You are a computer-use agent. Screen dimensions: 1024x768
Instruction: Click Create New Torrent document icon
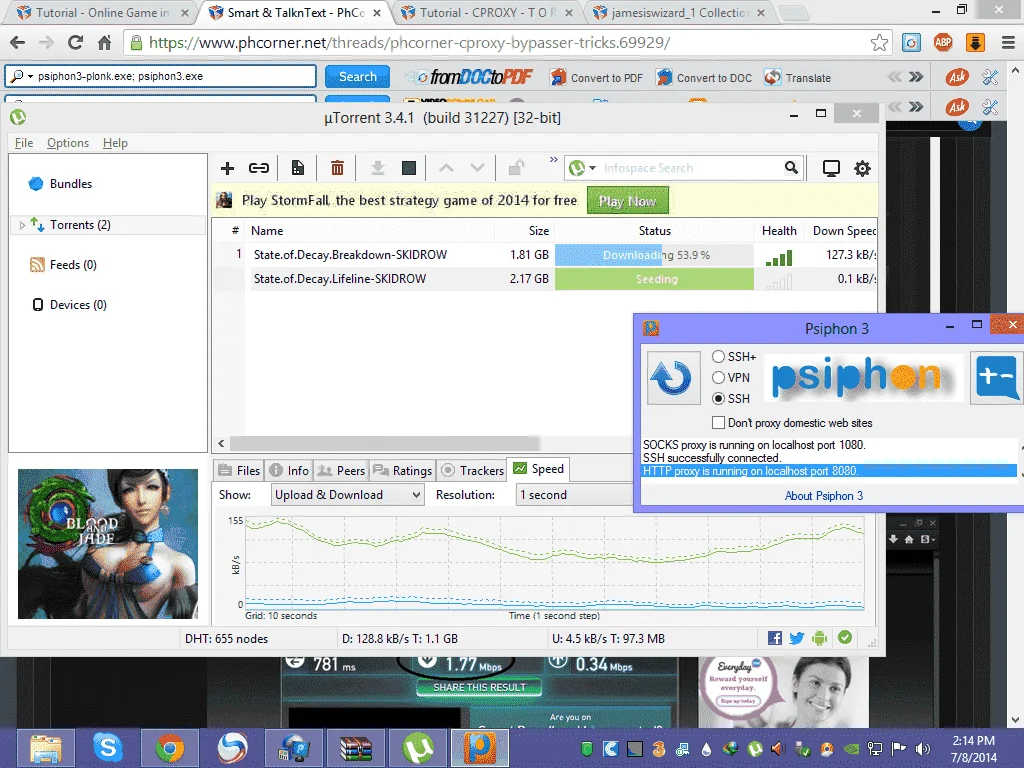pyautogui.click(x=298, y=168)
